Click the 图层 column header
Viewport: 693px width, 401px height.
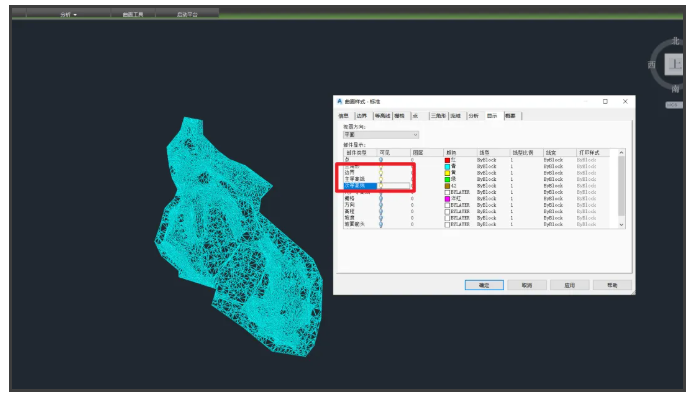point(426,153)
